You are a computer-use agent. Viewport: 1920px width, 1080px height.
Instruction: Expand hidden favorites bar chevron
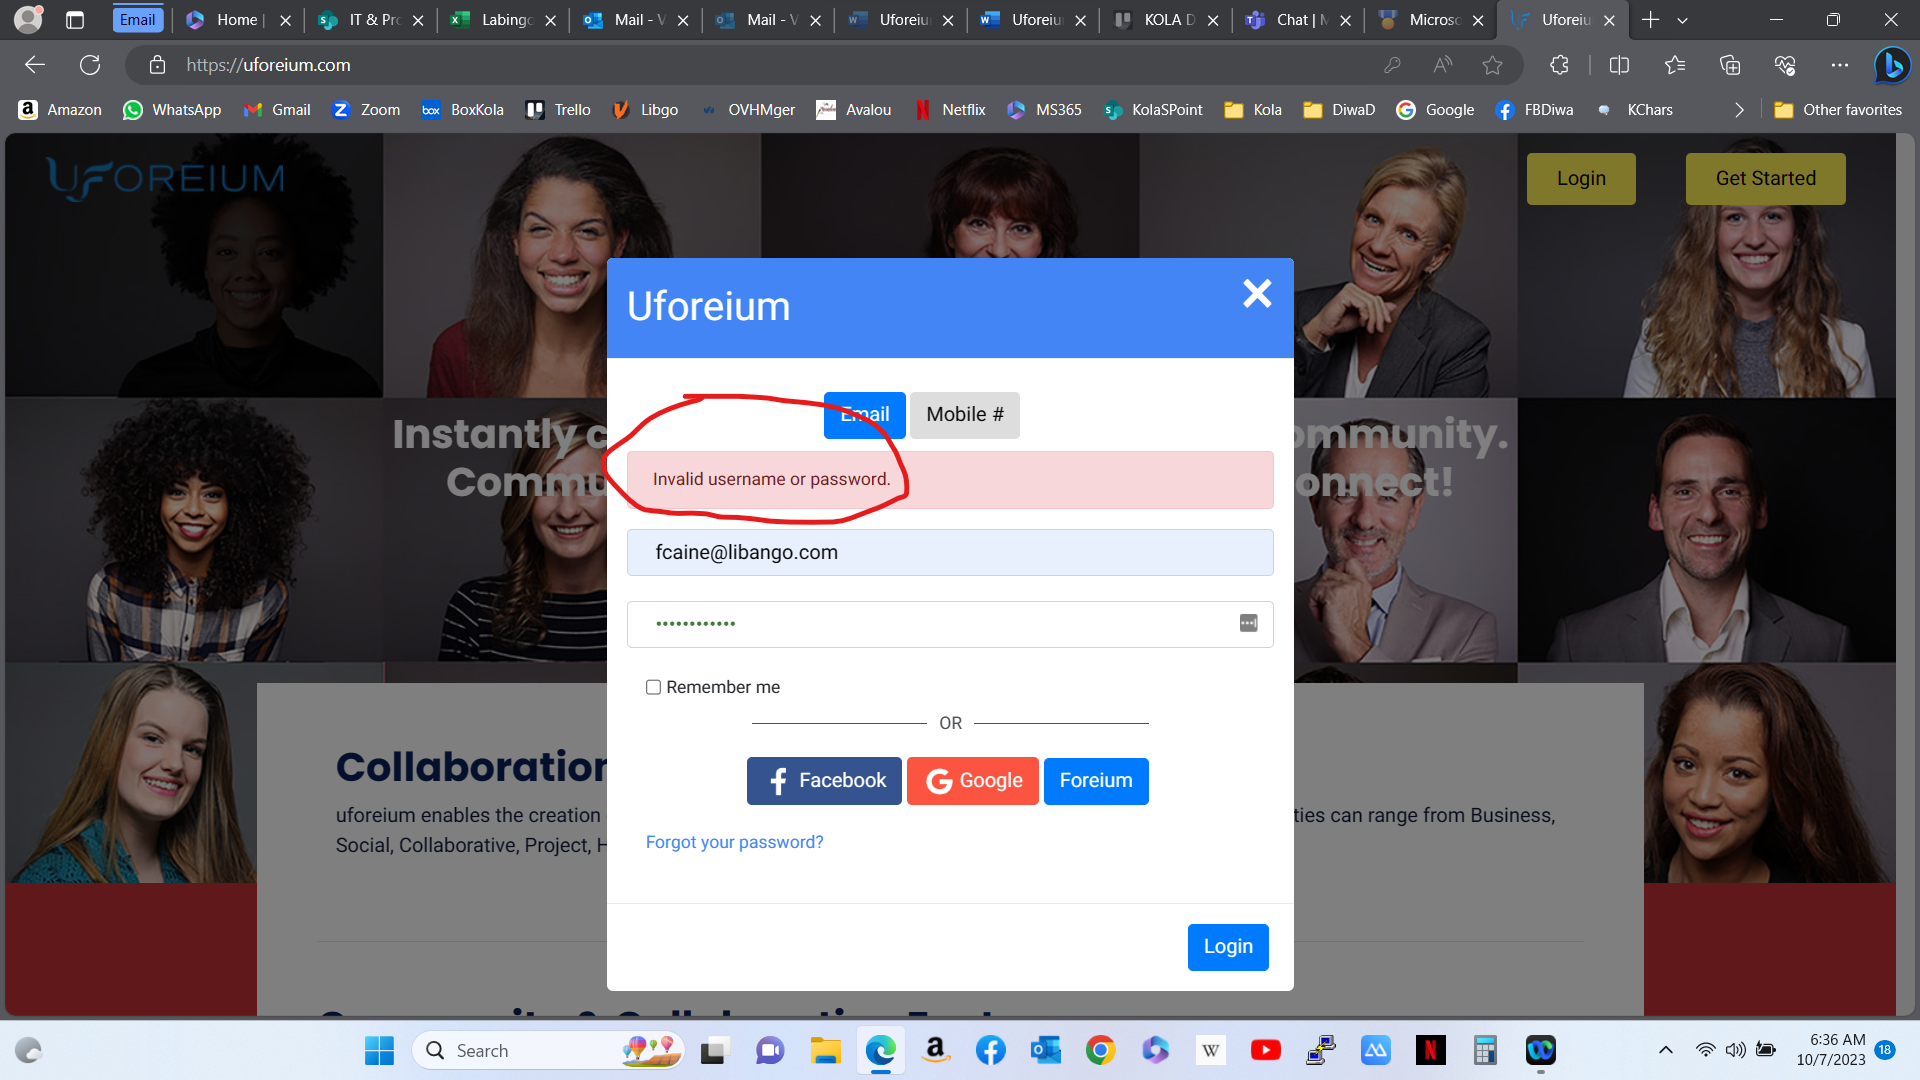1739,110
